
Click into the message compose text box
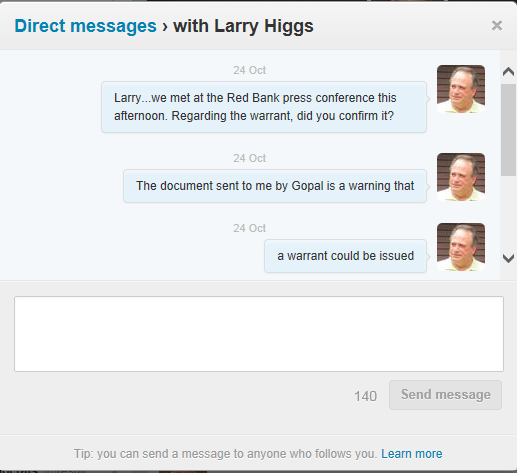pos(259,334)
